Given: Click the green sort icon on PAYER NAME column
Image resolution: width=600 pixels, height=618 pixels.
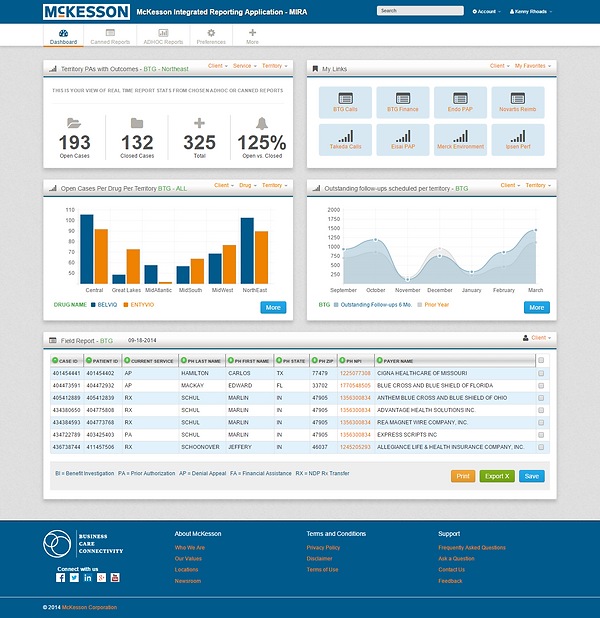Looking at the screenshot, I should pos(380,360).
